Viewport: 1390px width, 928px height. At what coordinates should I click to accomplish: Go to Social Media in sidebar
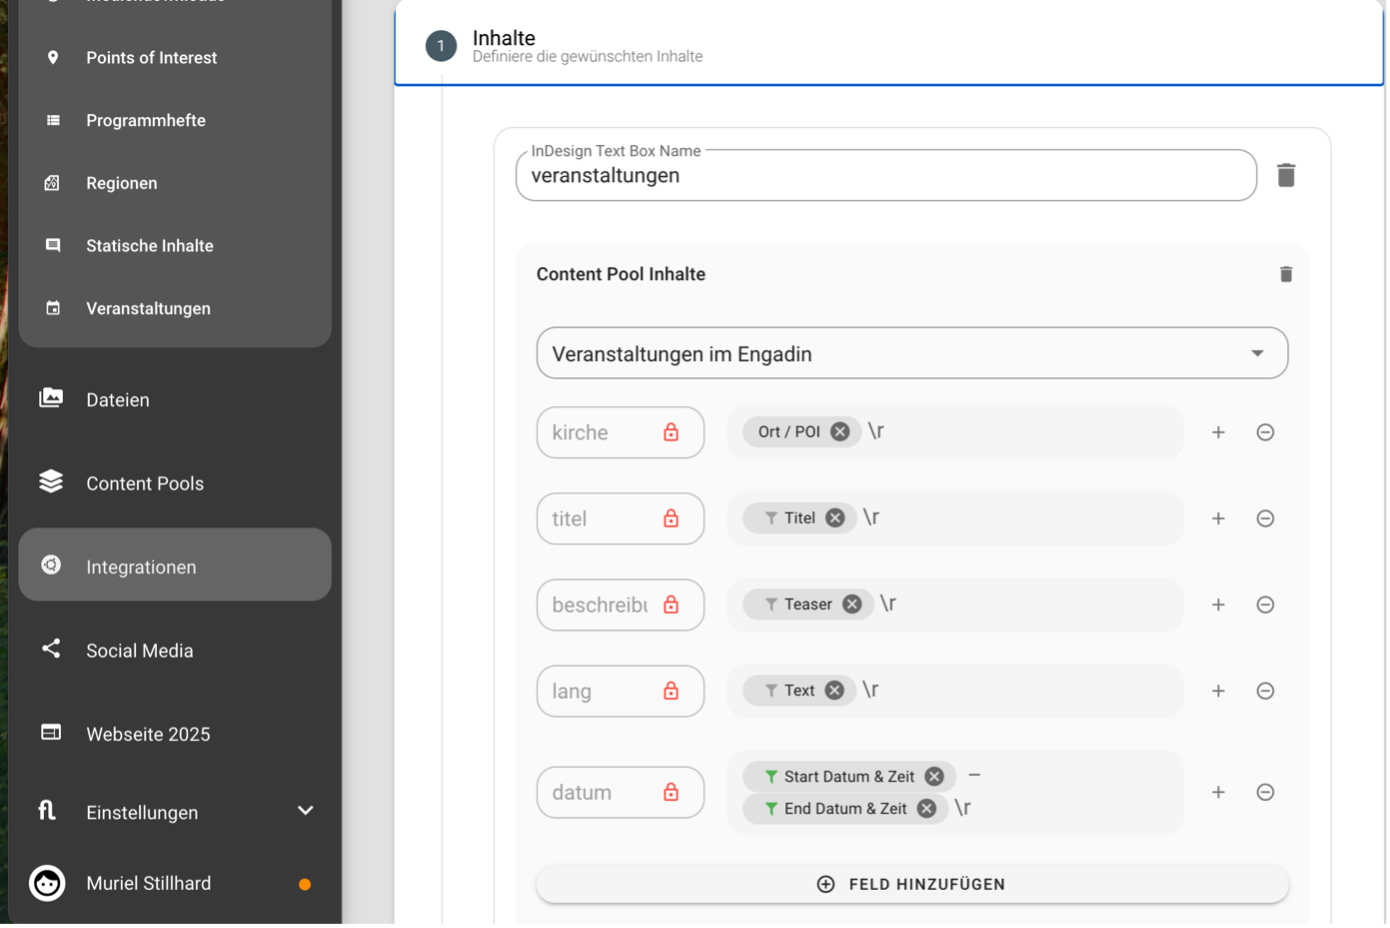(x=140, y=650)
